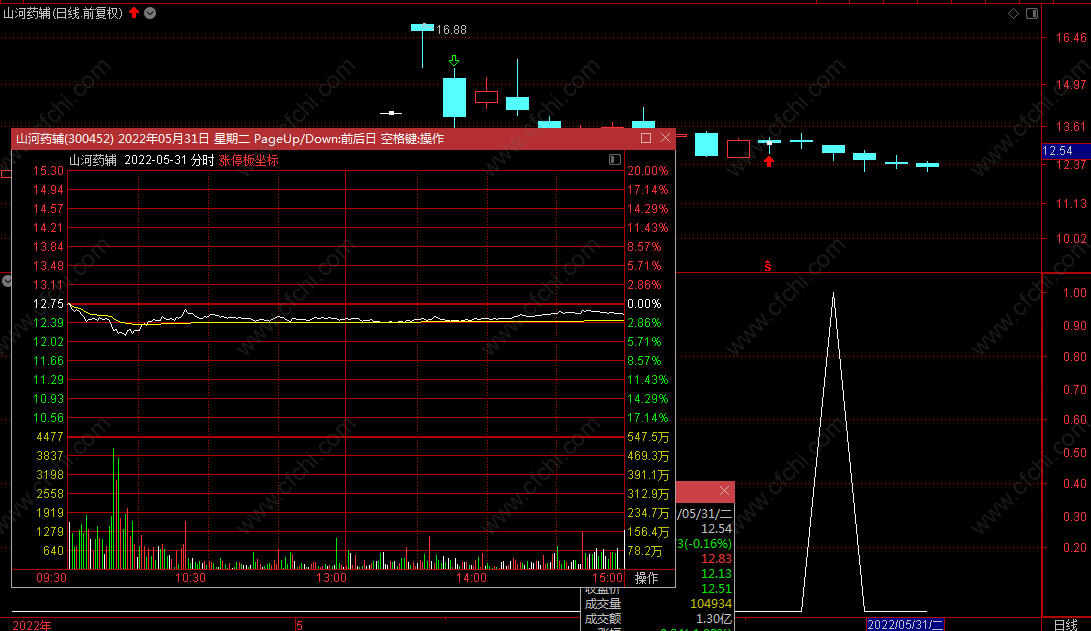Open the circular dropdown next to chart title
This screenshot has width=1091, height=631.
click(x=150, y=13)
